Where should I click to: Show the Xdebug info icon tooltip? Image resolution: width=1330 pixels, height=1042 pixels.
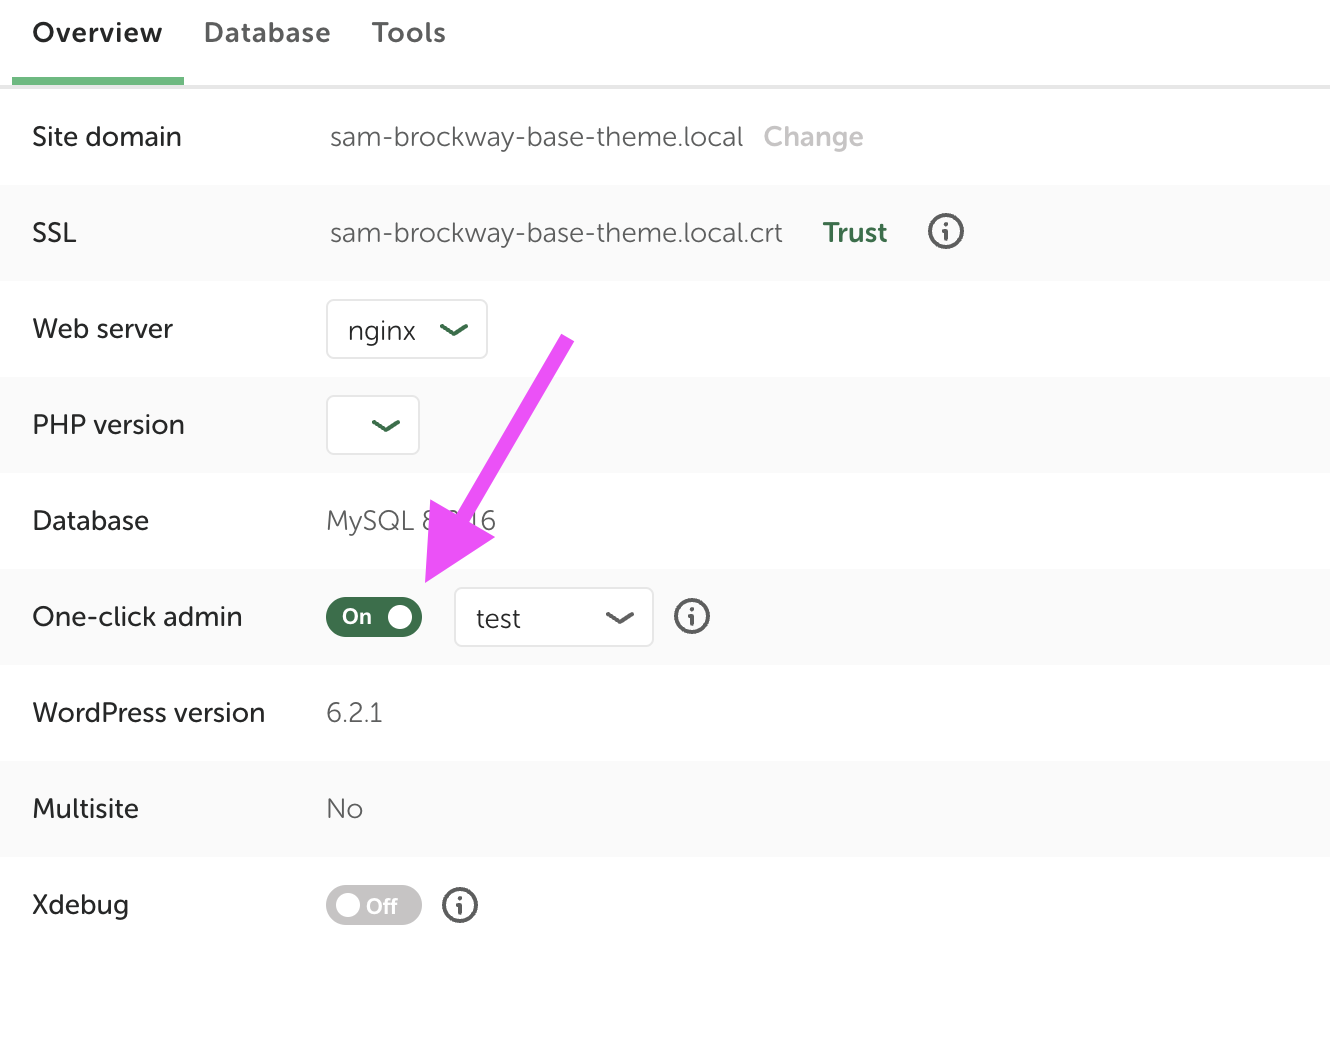point(460,905)
